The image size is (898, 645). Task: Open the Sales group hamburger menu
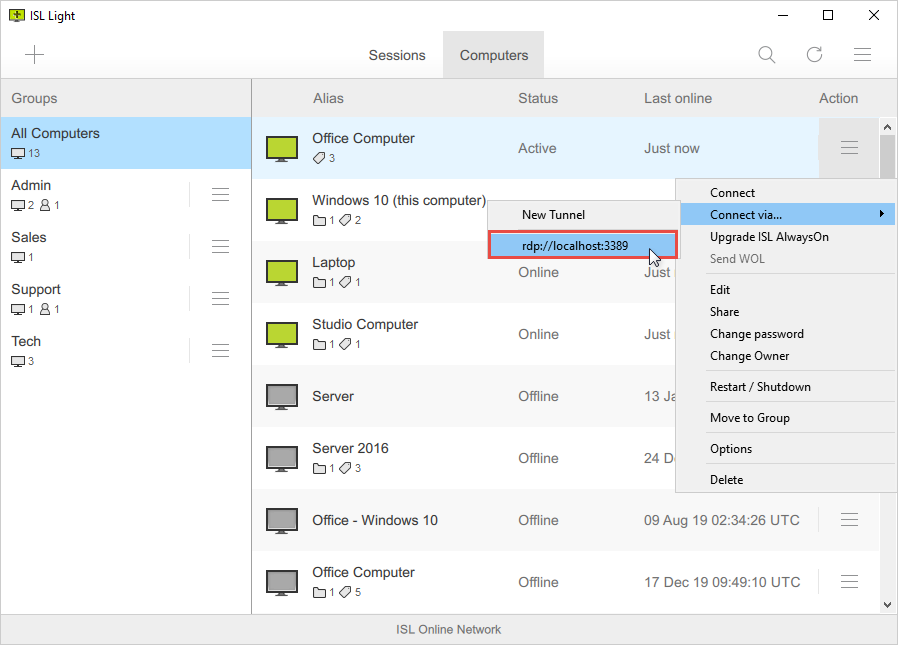pos(220,246)
